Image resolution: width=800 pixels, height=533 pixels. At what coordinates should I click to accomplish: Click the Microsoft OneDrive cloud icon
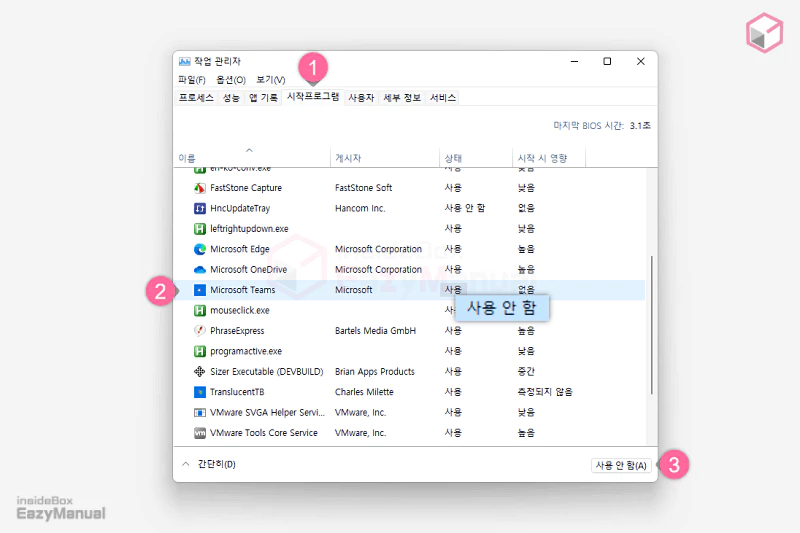point(199,270)
